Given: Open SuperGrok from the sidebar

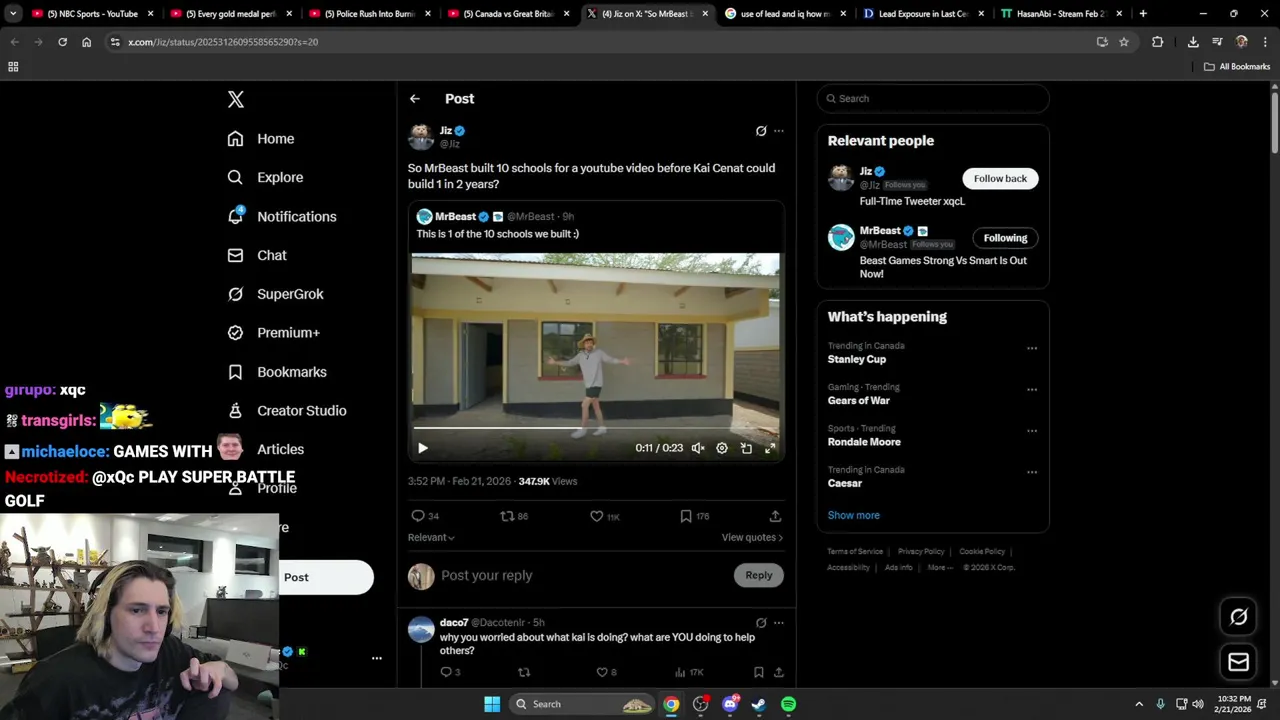Looking at the screenshot, I should 275,294.
